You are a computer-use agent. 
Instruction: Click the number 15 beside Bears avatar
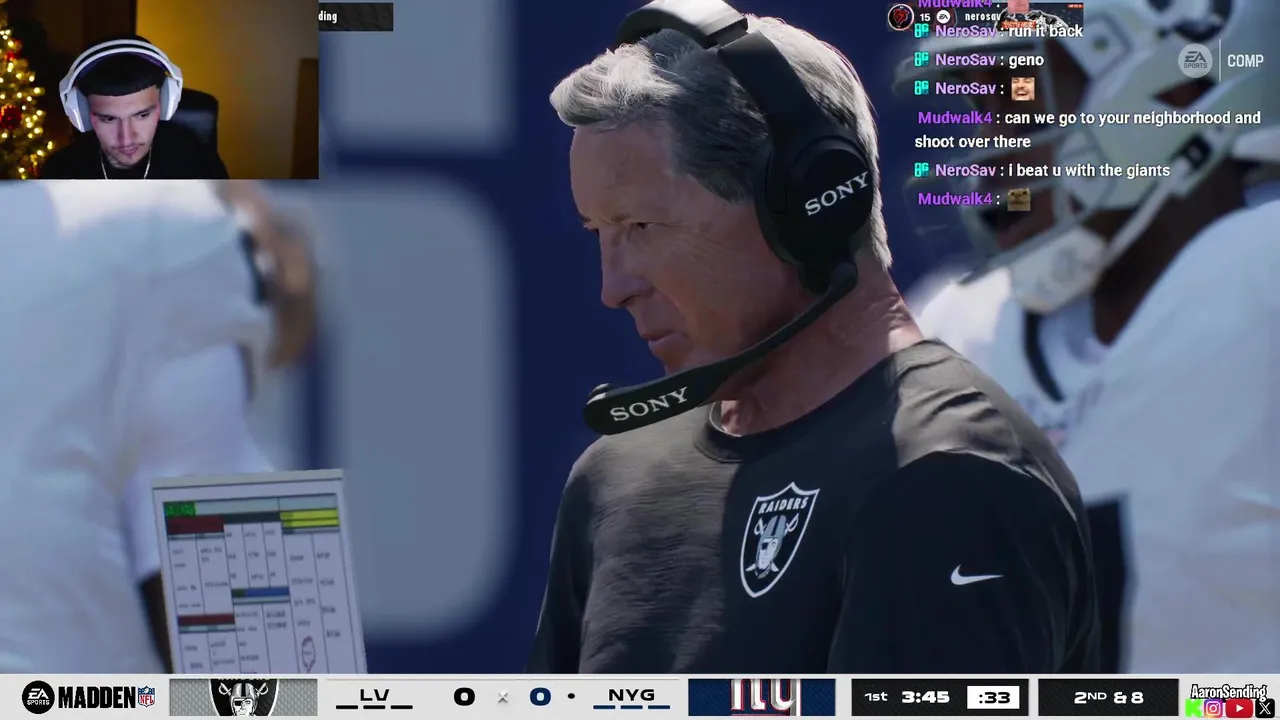click(925, 17)
